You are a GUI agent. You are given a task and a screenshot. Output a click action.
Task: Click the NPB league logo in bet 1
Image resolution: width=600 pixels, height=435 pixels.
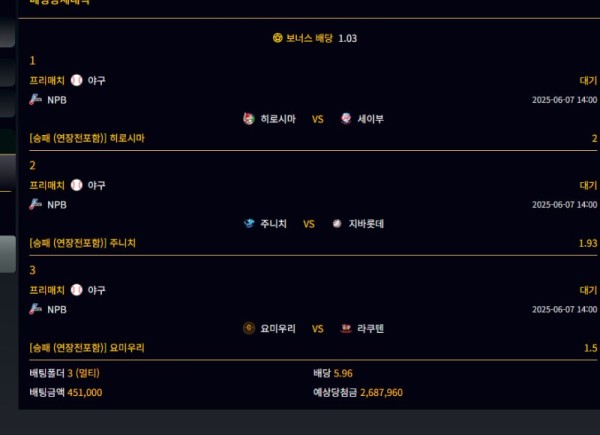(x=36, y=99)
